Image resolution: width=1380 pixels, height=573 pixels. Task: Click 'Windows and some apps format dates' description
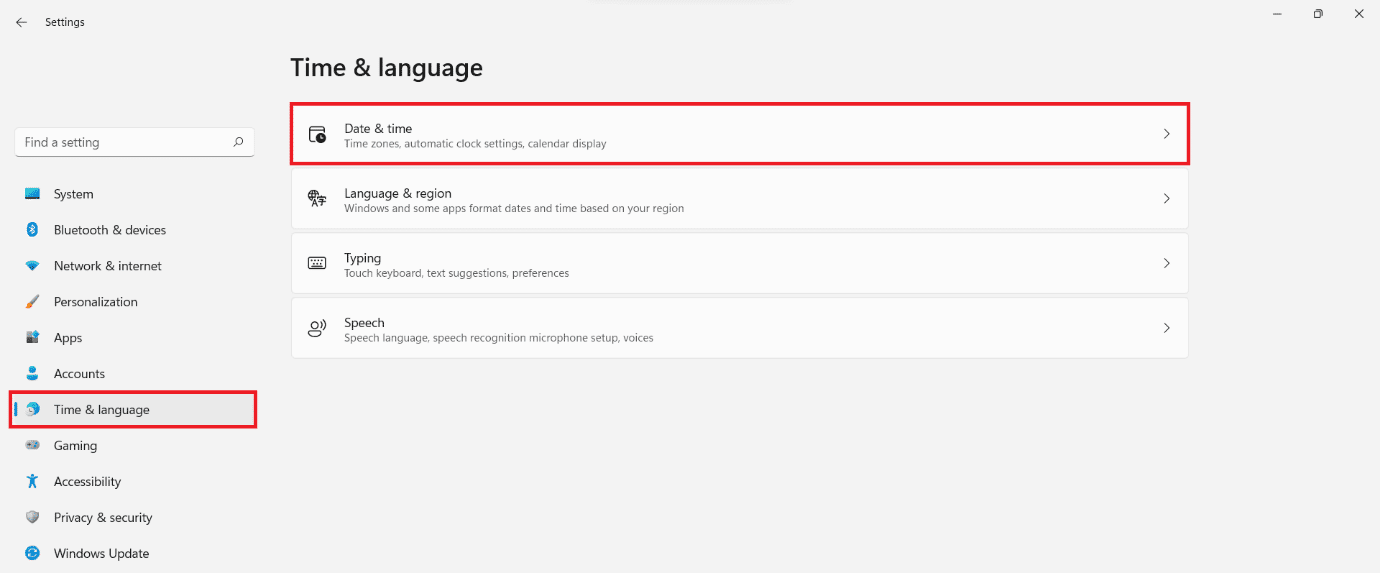tap(514, 209)
